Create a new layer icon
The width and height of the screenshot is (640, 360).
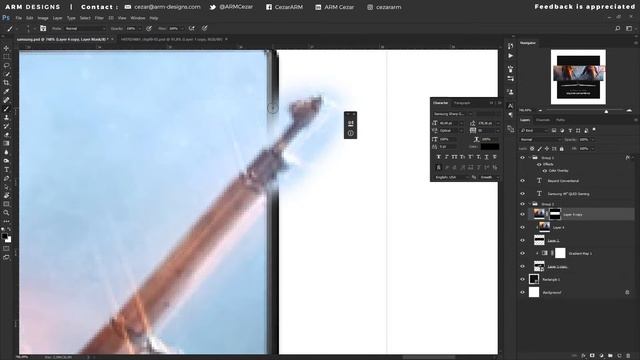tap(619, 356)
